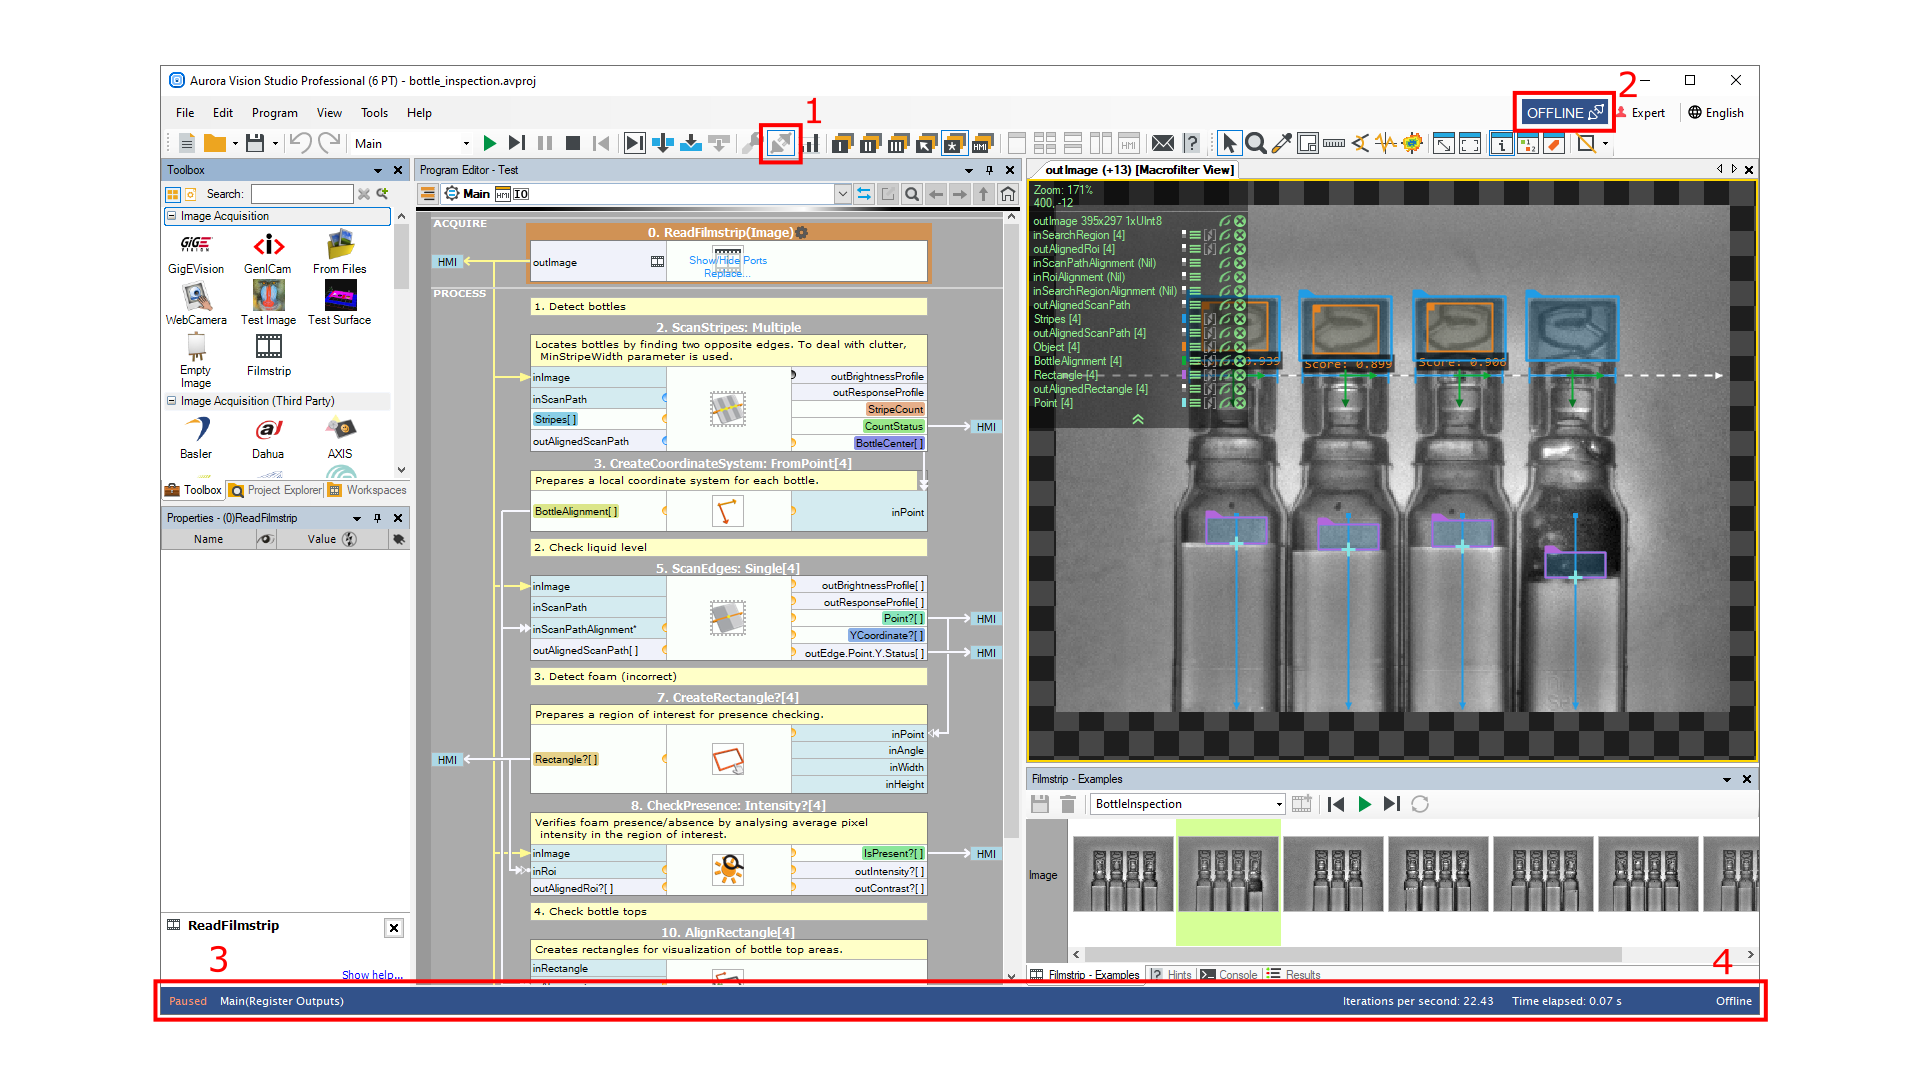Switch to the Project Explorer tab
1920x1080 pixels.
pyautogui.click(x=276, y=490)
